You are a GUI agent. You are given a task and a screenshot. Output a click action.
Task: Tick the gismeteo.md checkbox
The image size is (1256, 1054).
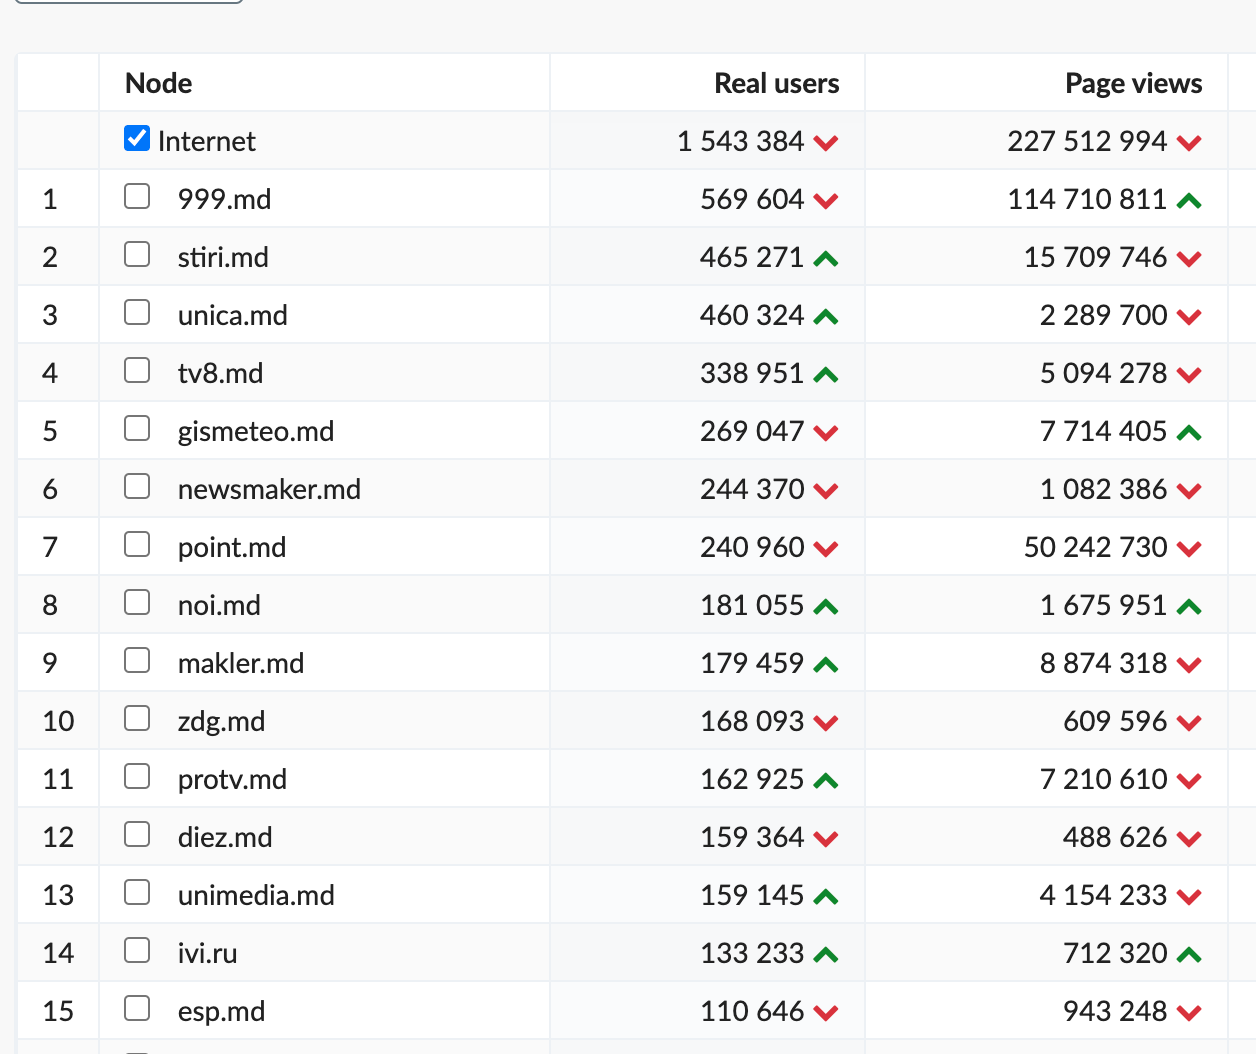(137, 428)
